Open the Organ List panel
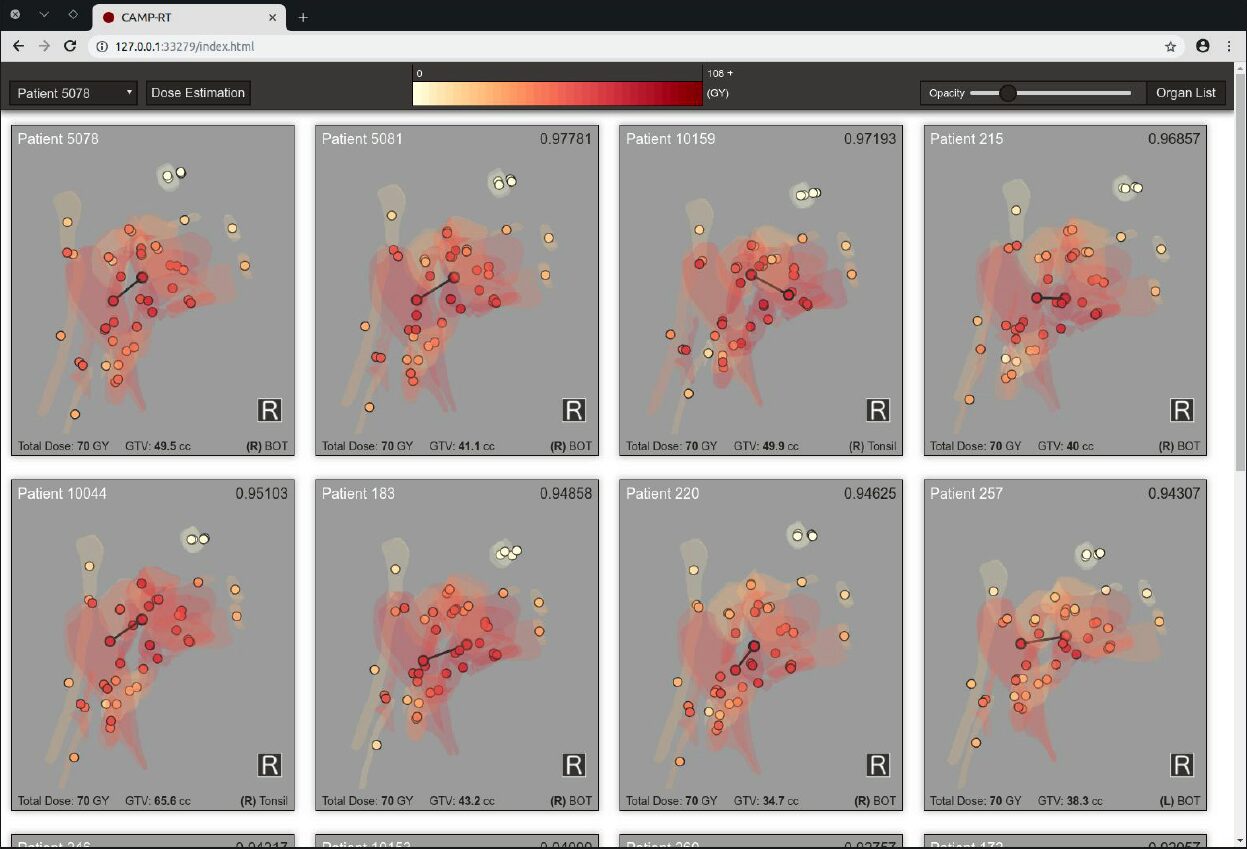The width and height of the screenshot is (1247, 849). pos(1185,93)
